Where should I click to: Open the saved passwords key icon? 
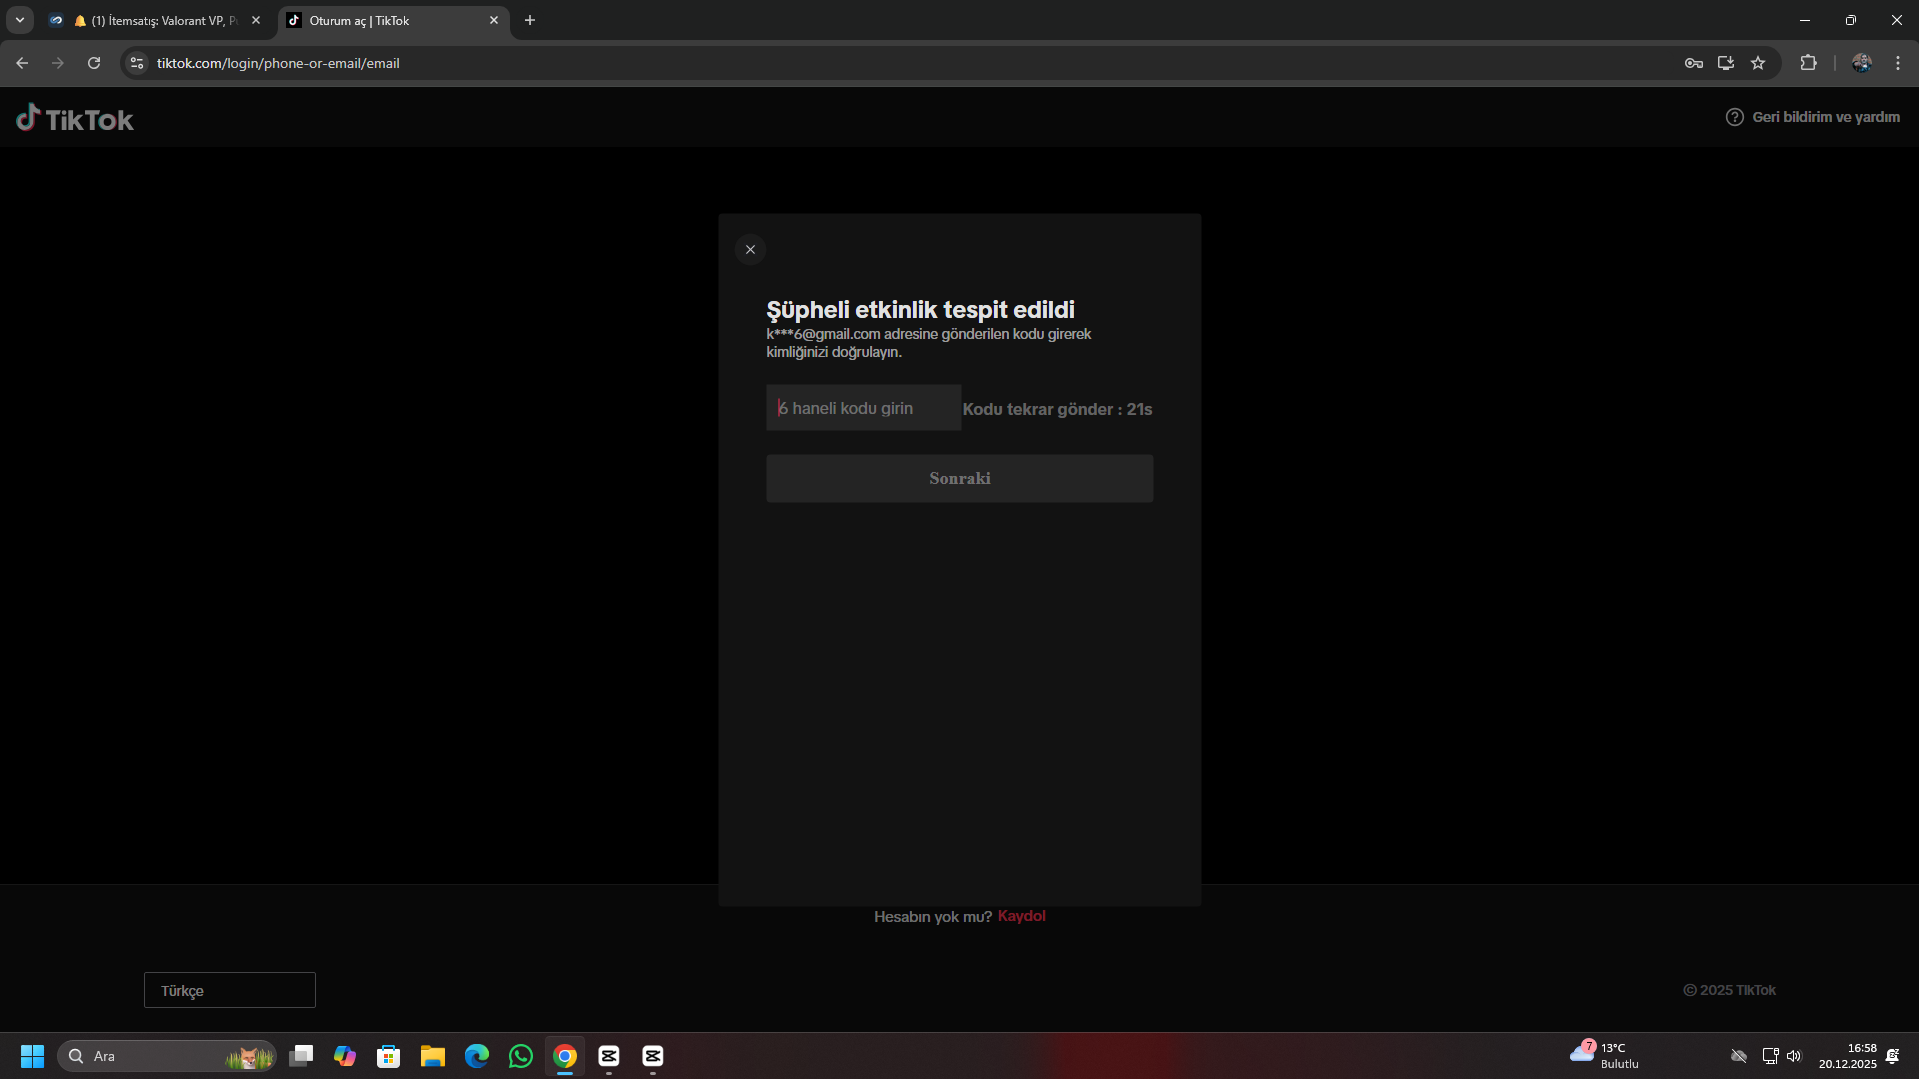1694,63
